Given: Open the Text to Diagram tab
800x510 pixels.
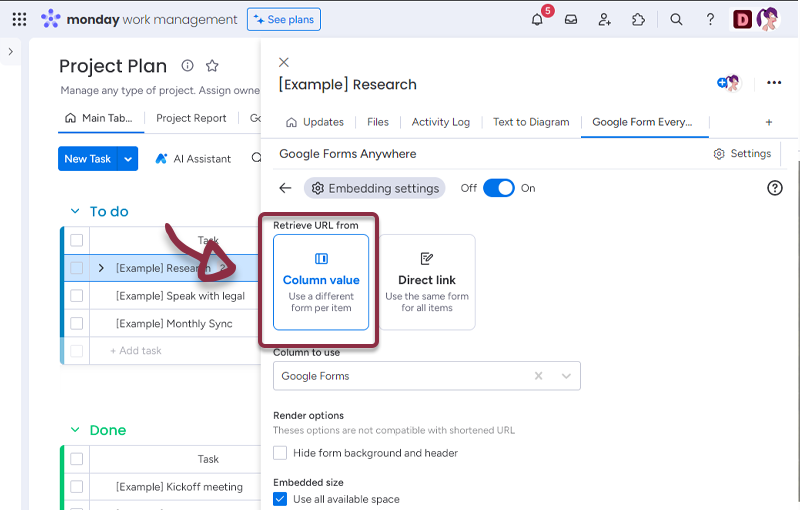Looking at the screenshot, I should [530, 122].
